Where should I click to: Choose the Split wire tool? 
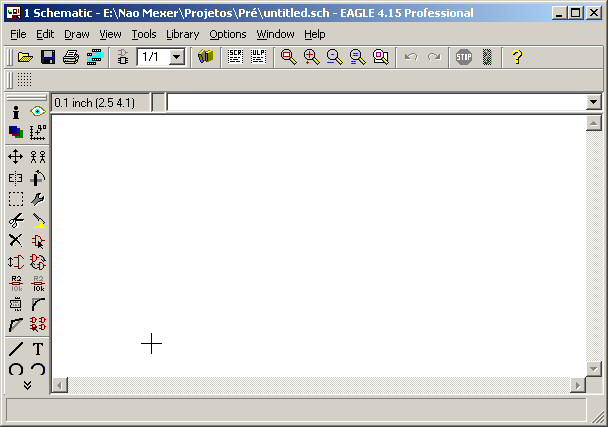click(16, 325)
